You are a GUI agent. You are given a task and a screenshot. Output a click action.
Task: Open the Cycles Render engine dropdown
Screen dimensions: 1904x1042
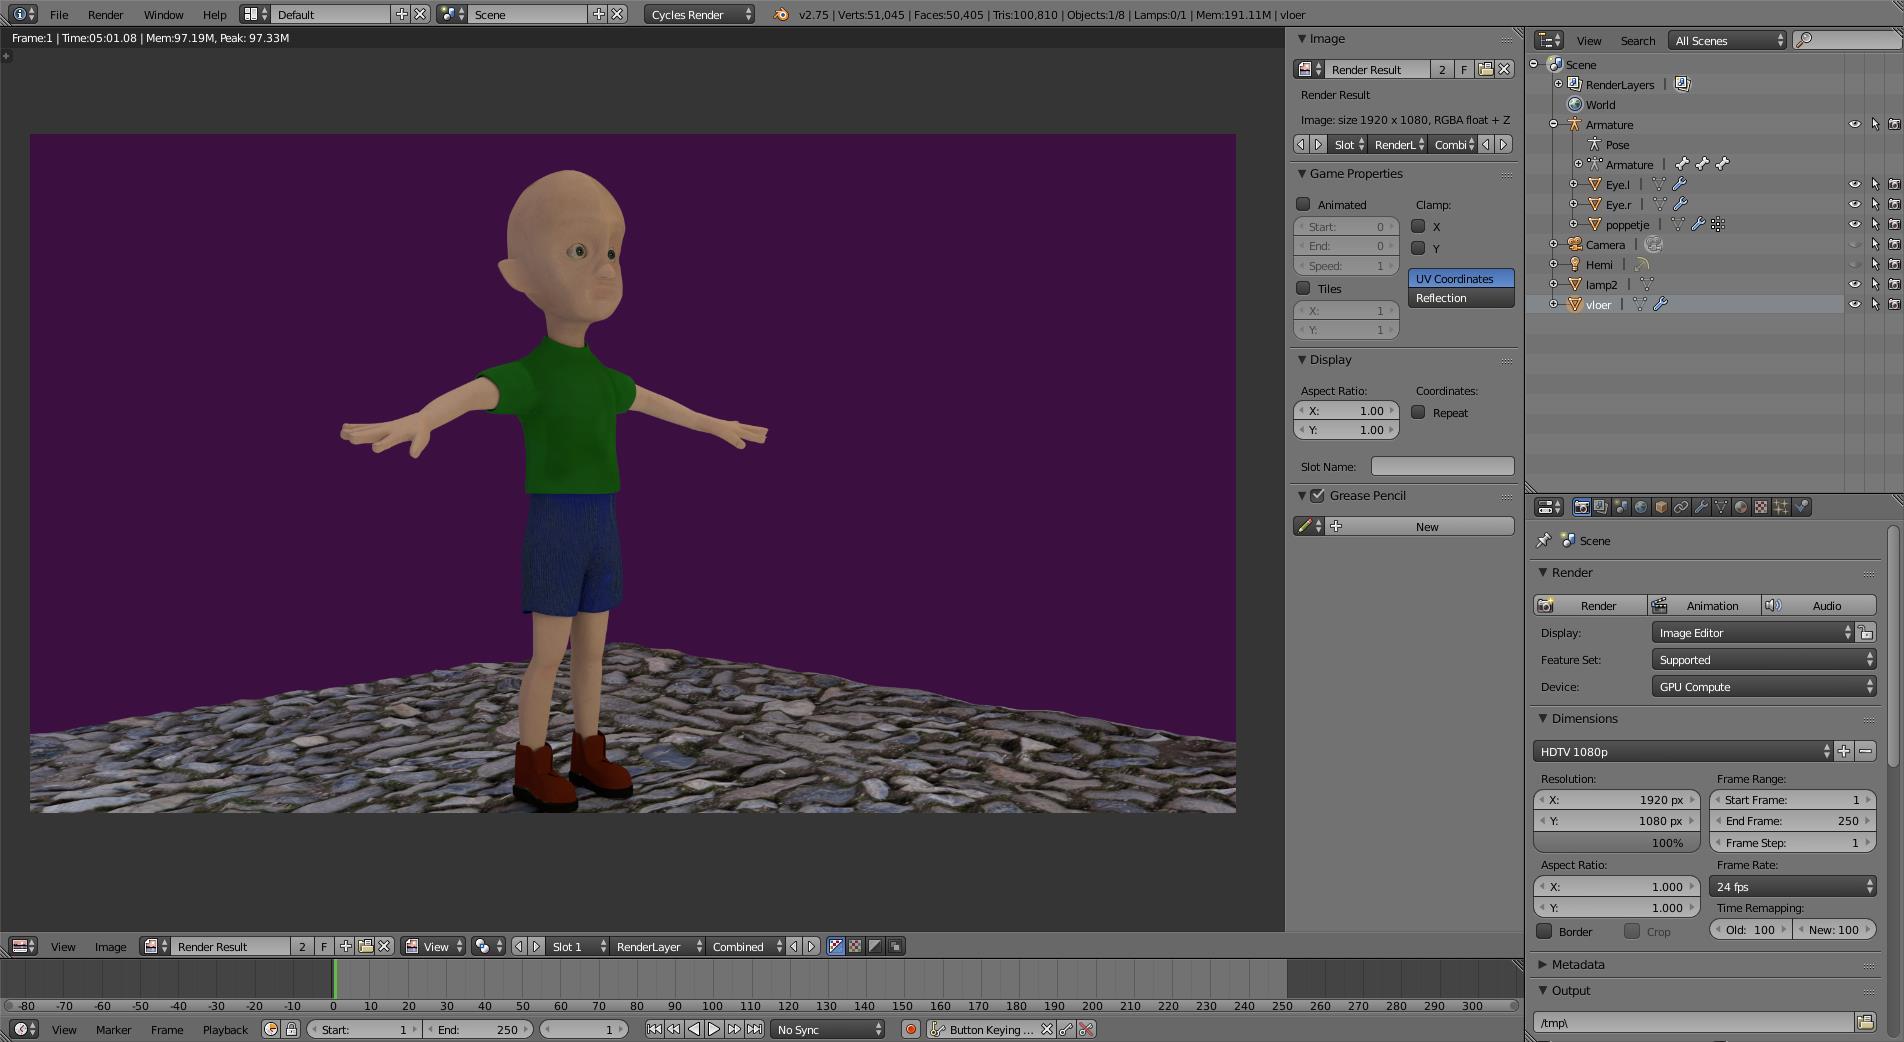tap(700, 15)
